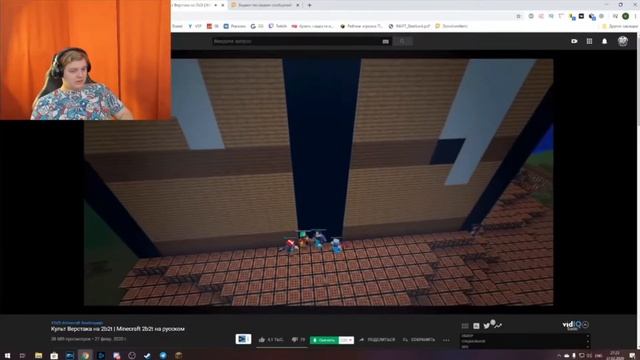Click the video title Культ Верстака на 2b2t
Screen dimensions: 640x360
(x=118, y=329)
